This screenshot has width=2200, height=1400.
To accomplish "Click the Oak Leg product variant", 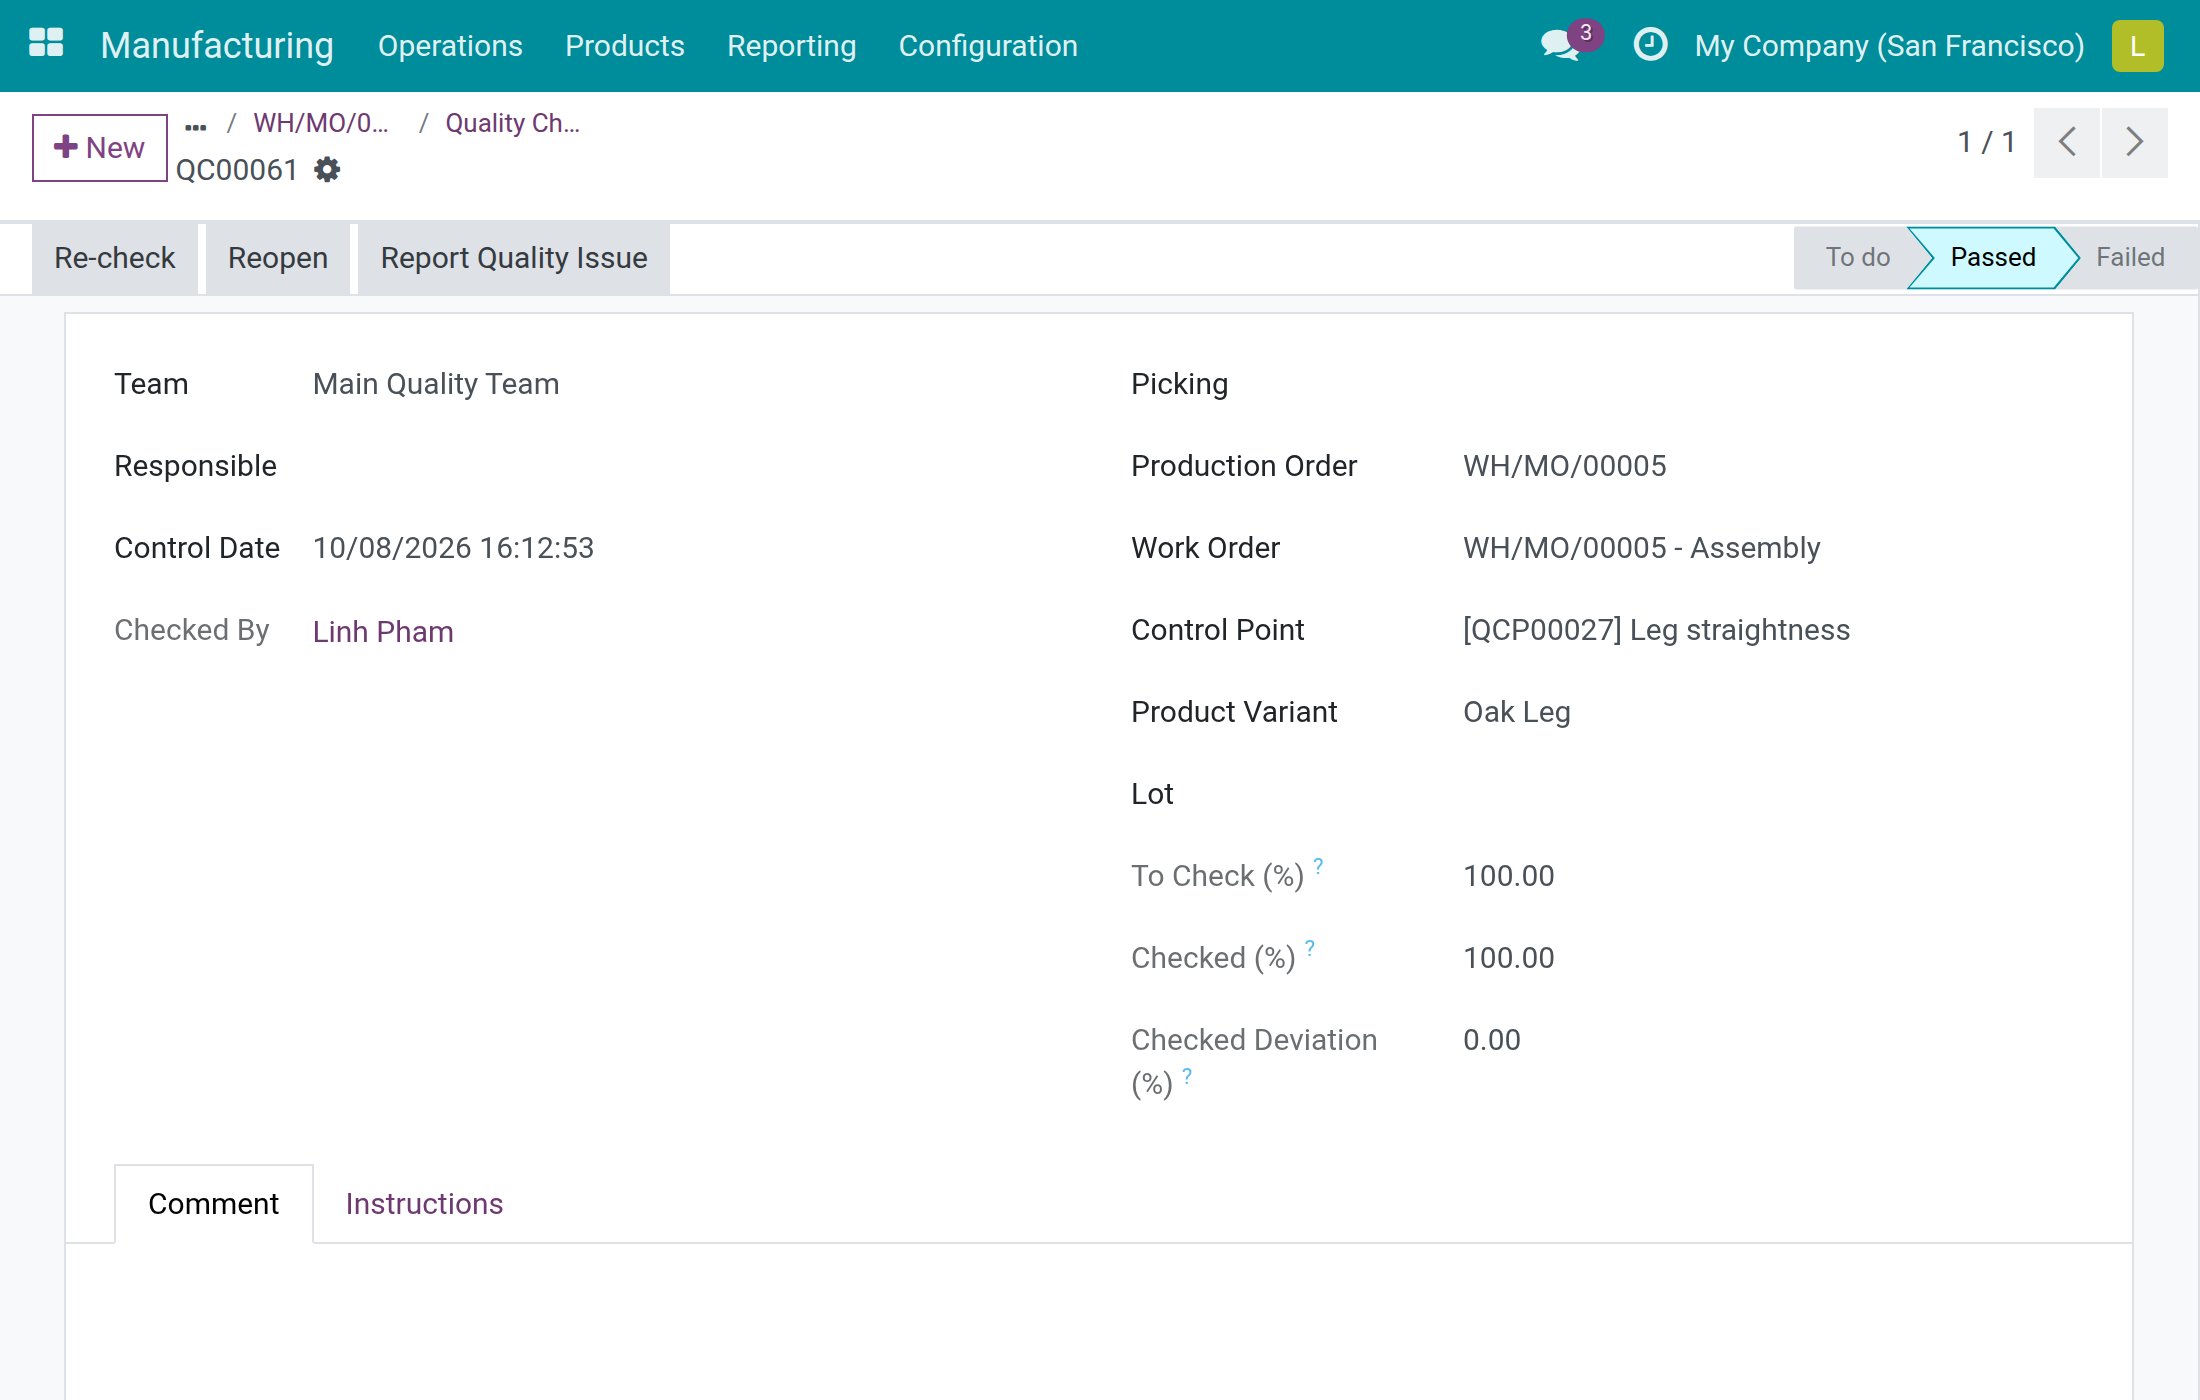I will [x=1516, y=712].
